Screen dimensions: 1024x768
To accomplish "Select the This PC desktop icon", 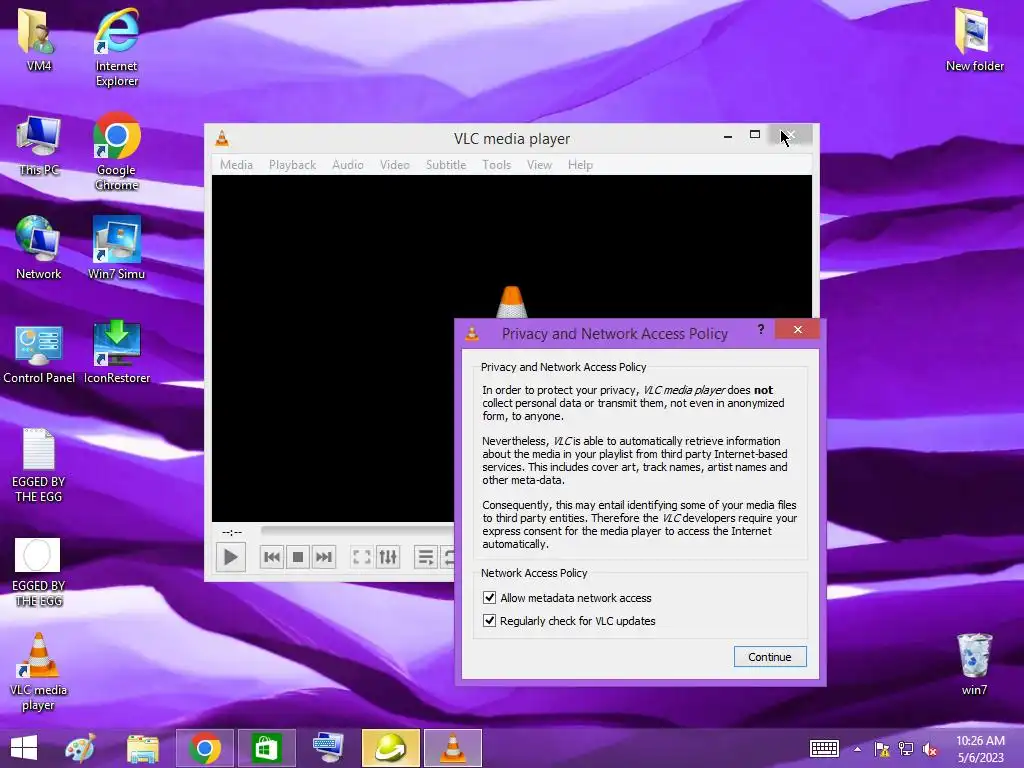I will click(39, 145).
